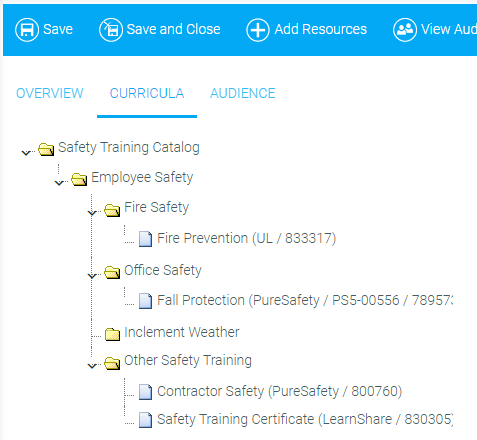Click the Inclement Weather folder icon
477x440 pixels.
[112, 334]
